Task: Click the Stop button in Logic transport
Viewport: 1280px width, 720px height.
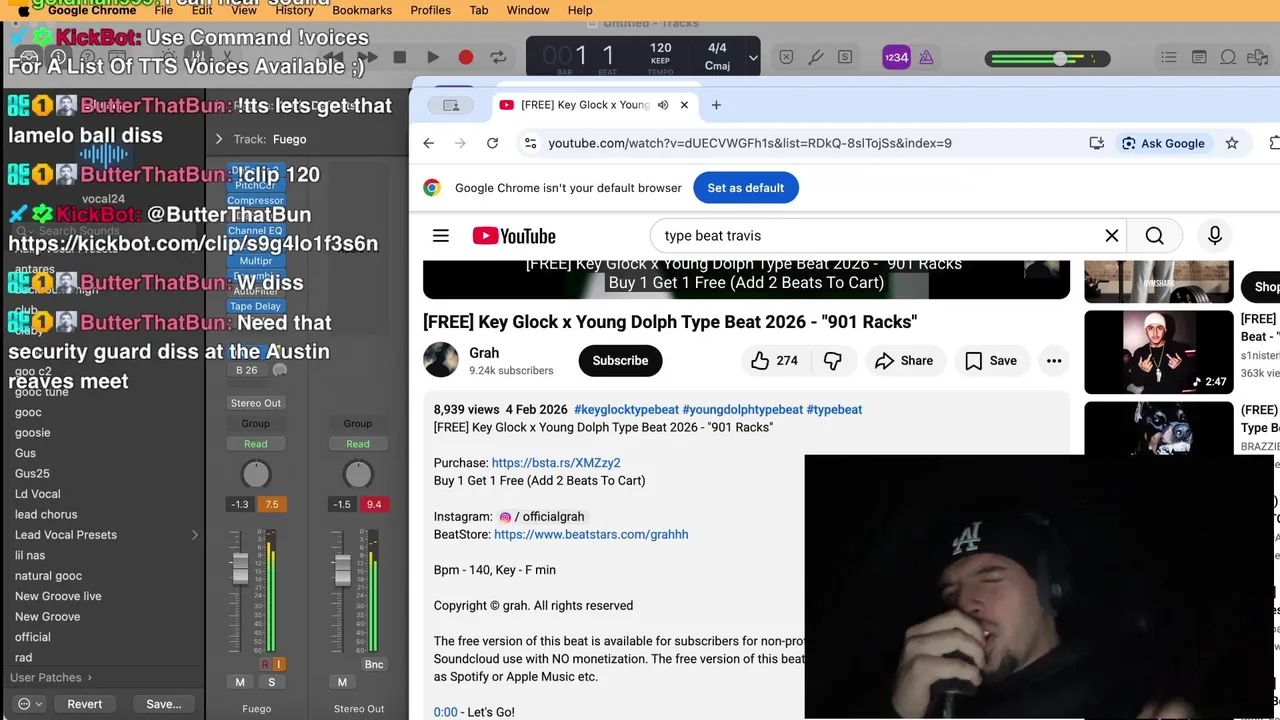Action: click(x=400, y=58)
